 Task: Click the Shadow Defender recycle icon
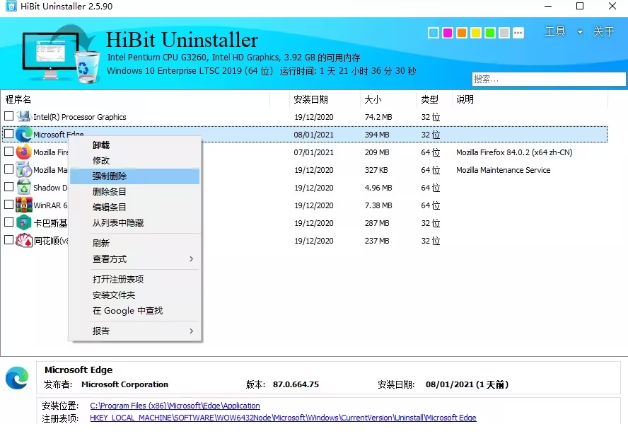point(24,187)
